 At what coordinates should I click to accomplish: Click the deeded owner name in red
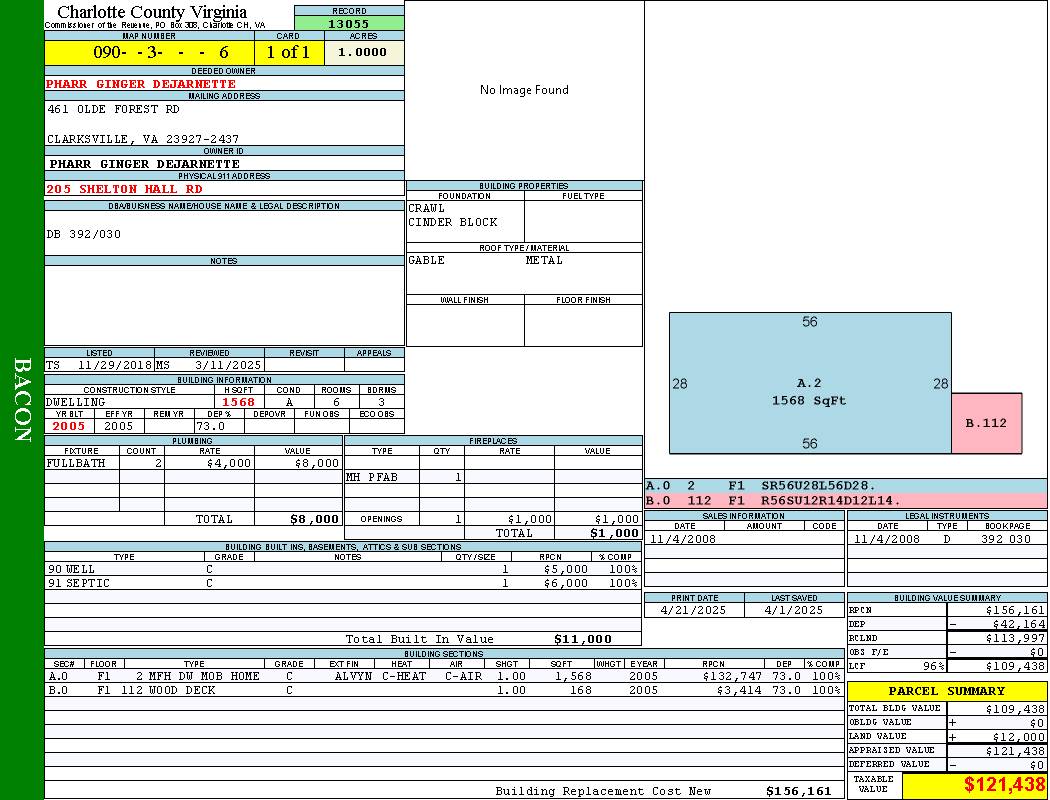pyautogui.click(x=141, y=84)
